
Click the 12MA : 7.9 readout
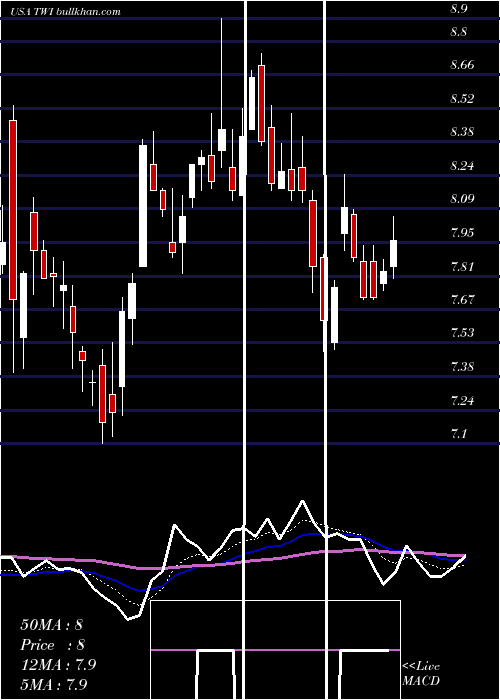58,665
